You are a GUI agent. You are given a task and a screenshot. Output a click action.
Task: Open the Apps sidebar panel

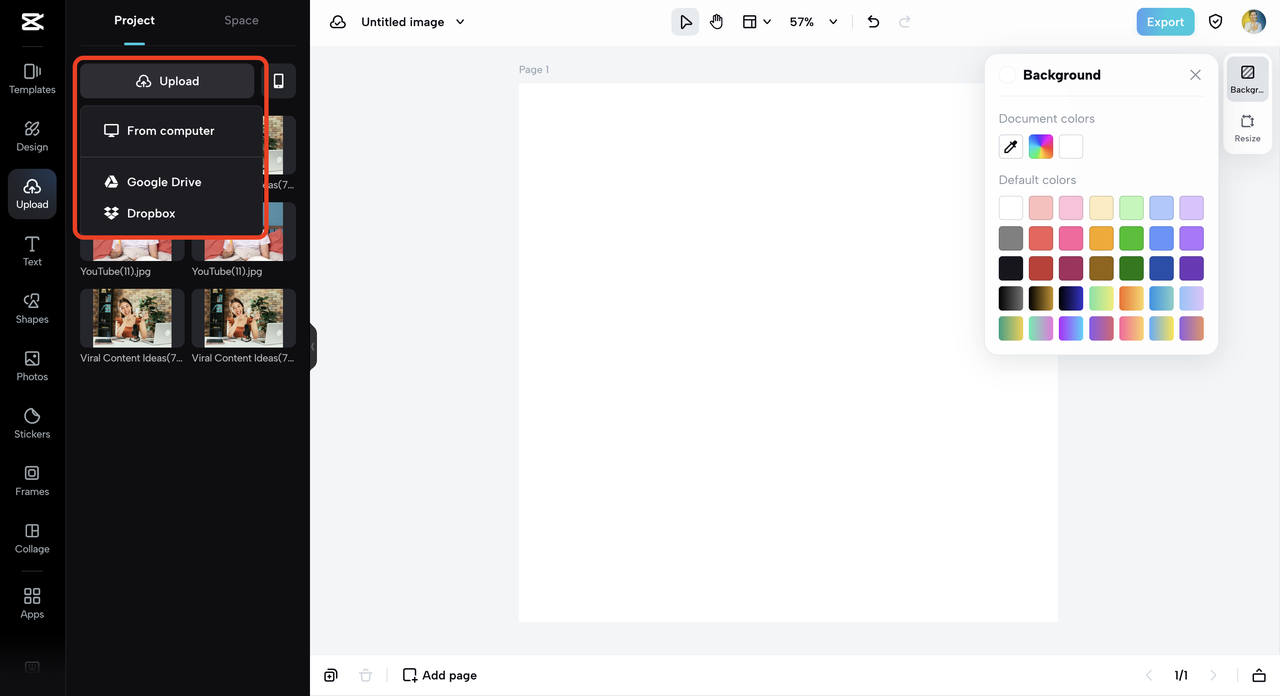click(x=32, y=604)
